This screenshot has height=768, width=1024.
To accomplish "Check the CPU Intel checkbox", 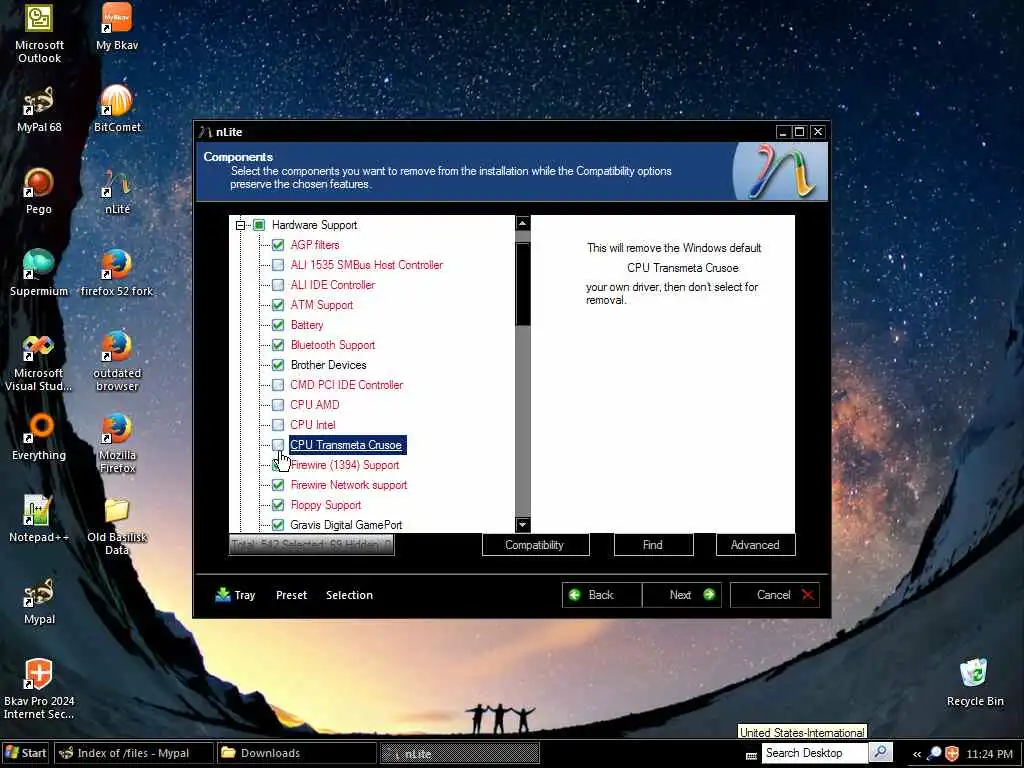I will coord(278,425).
